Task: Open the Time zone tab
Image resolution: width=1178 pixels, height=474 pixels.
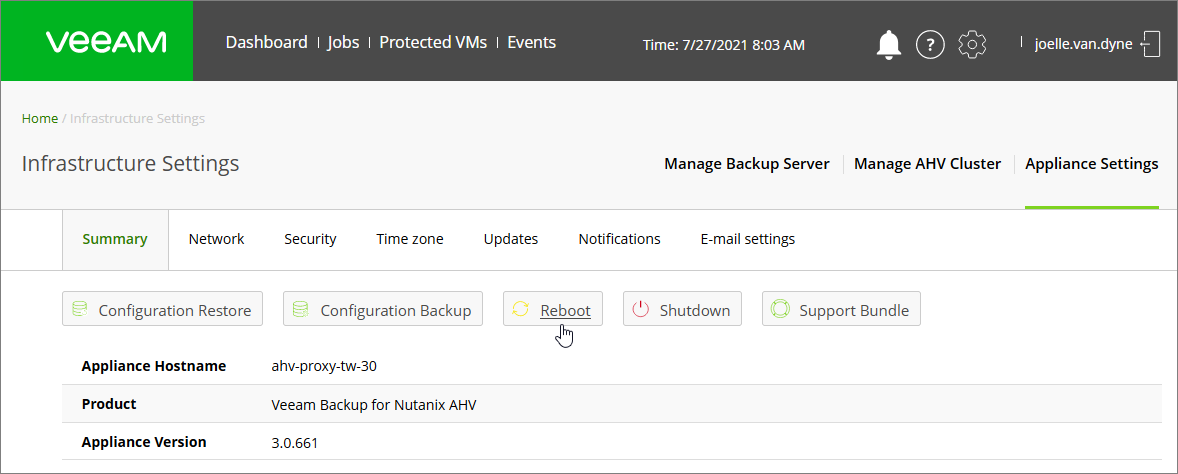Action: click(x=410, y=239)
